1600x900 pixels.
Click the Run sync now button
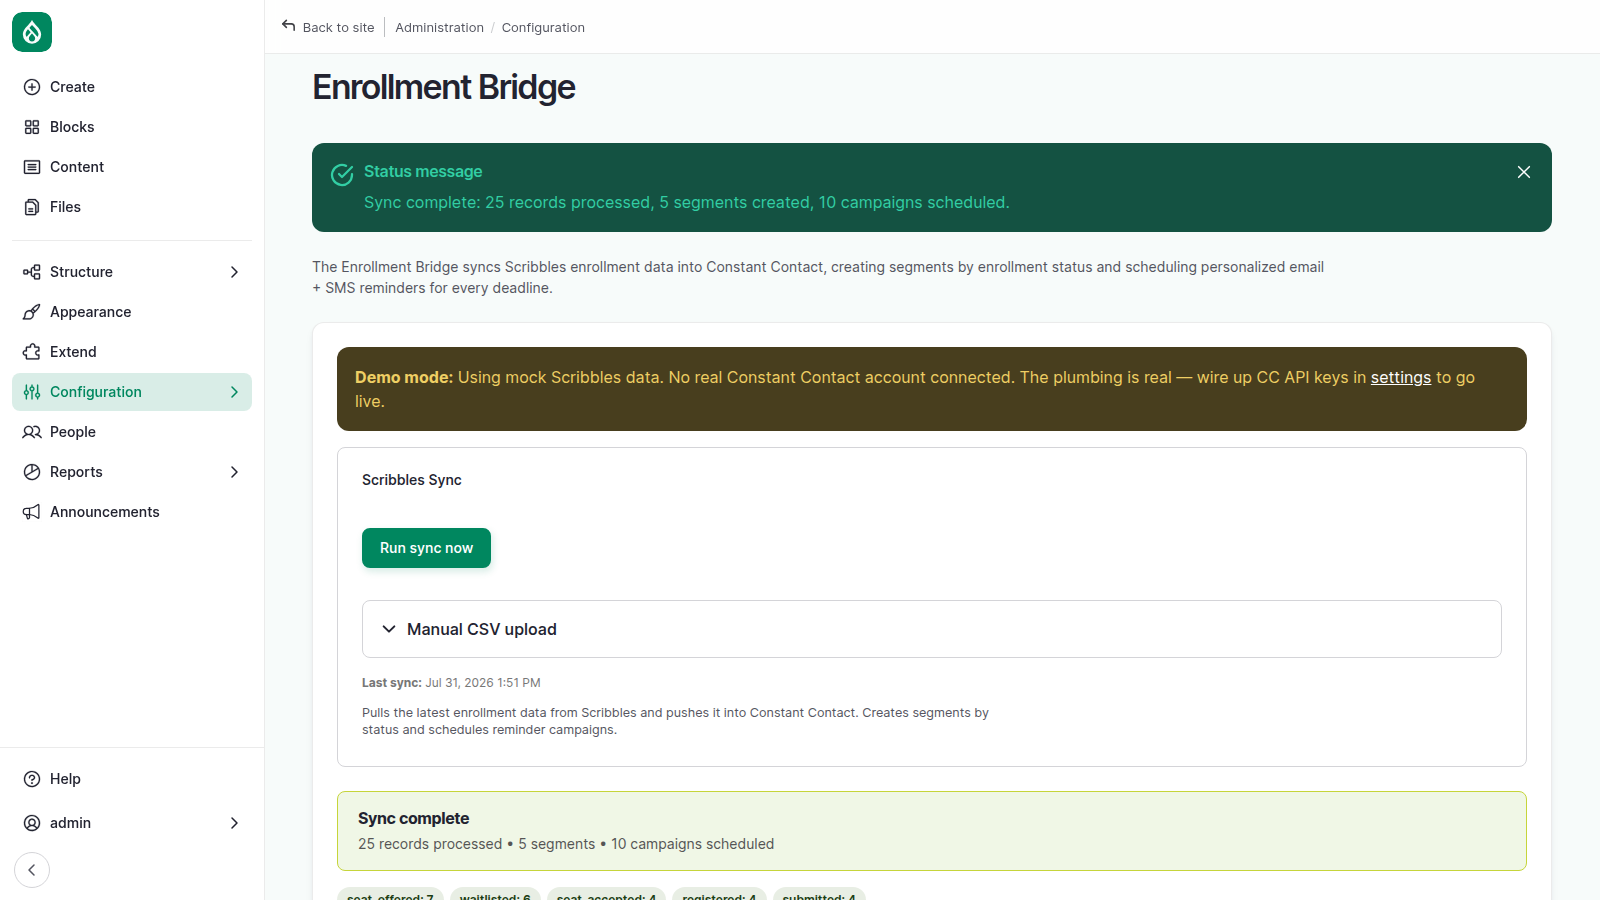tap(426, 548)
